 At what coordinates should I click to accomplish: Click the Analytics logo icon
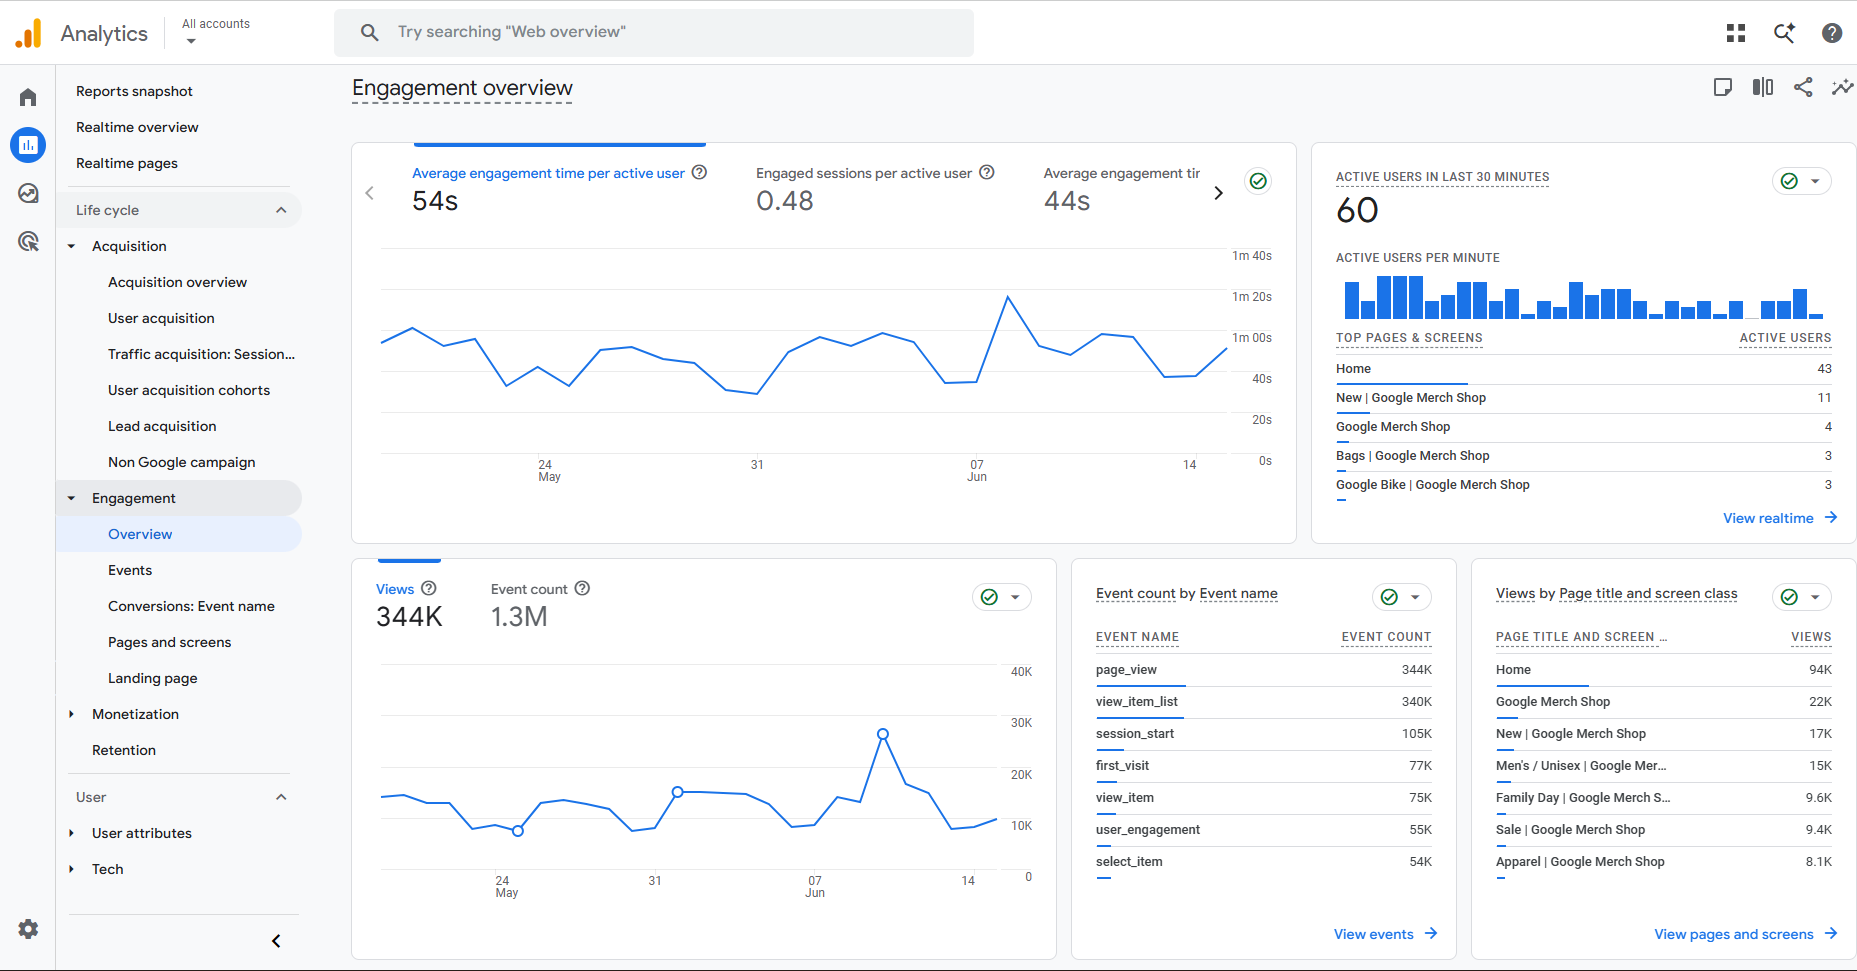click(x=29, y=33)
